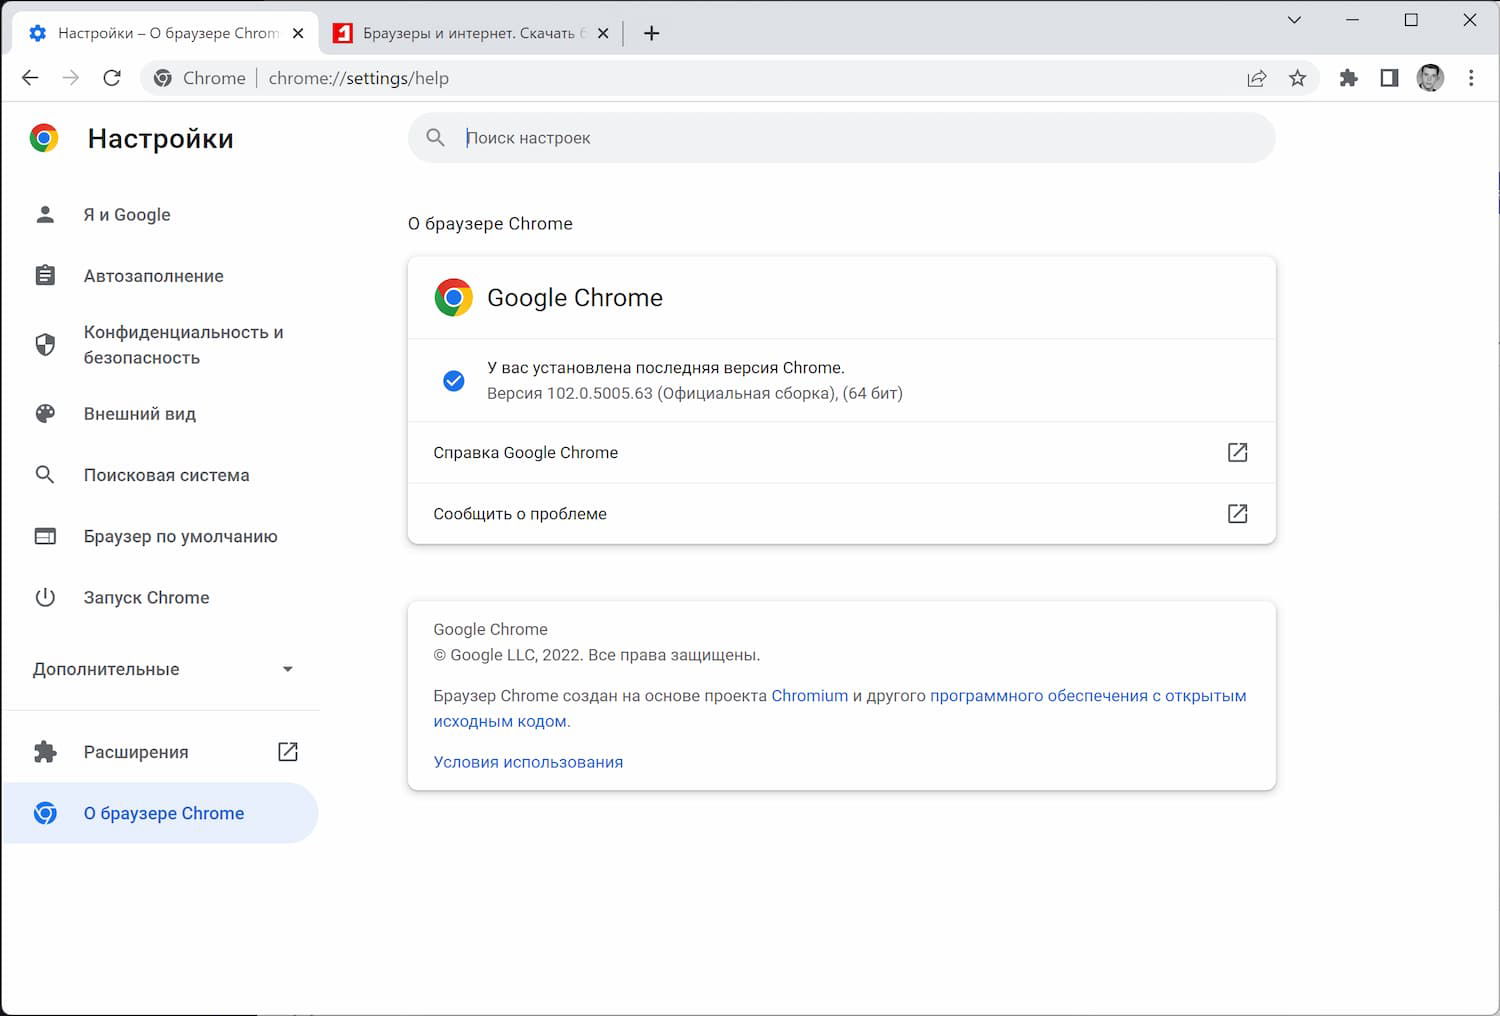Image resolution: width=1500 pixels, height=1016 pixels.
Task: Go back with the back arrow
Action: click(x=30, y=78)
